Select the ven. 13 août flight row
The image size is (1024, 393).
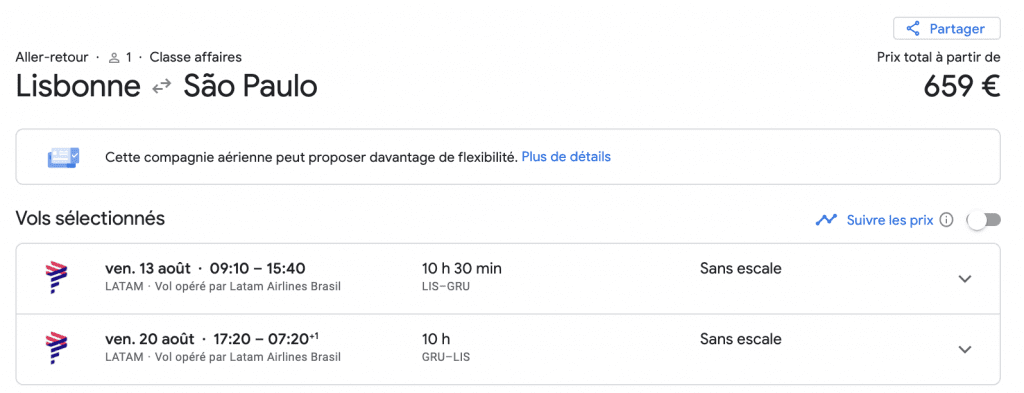point(508,279)
